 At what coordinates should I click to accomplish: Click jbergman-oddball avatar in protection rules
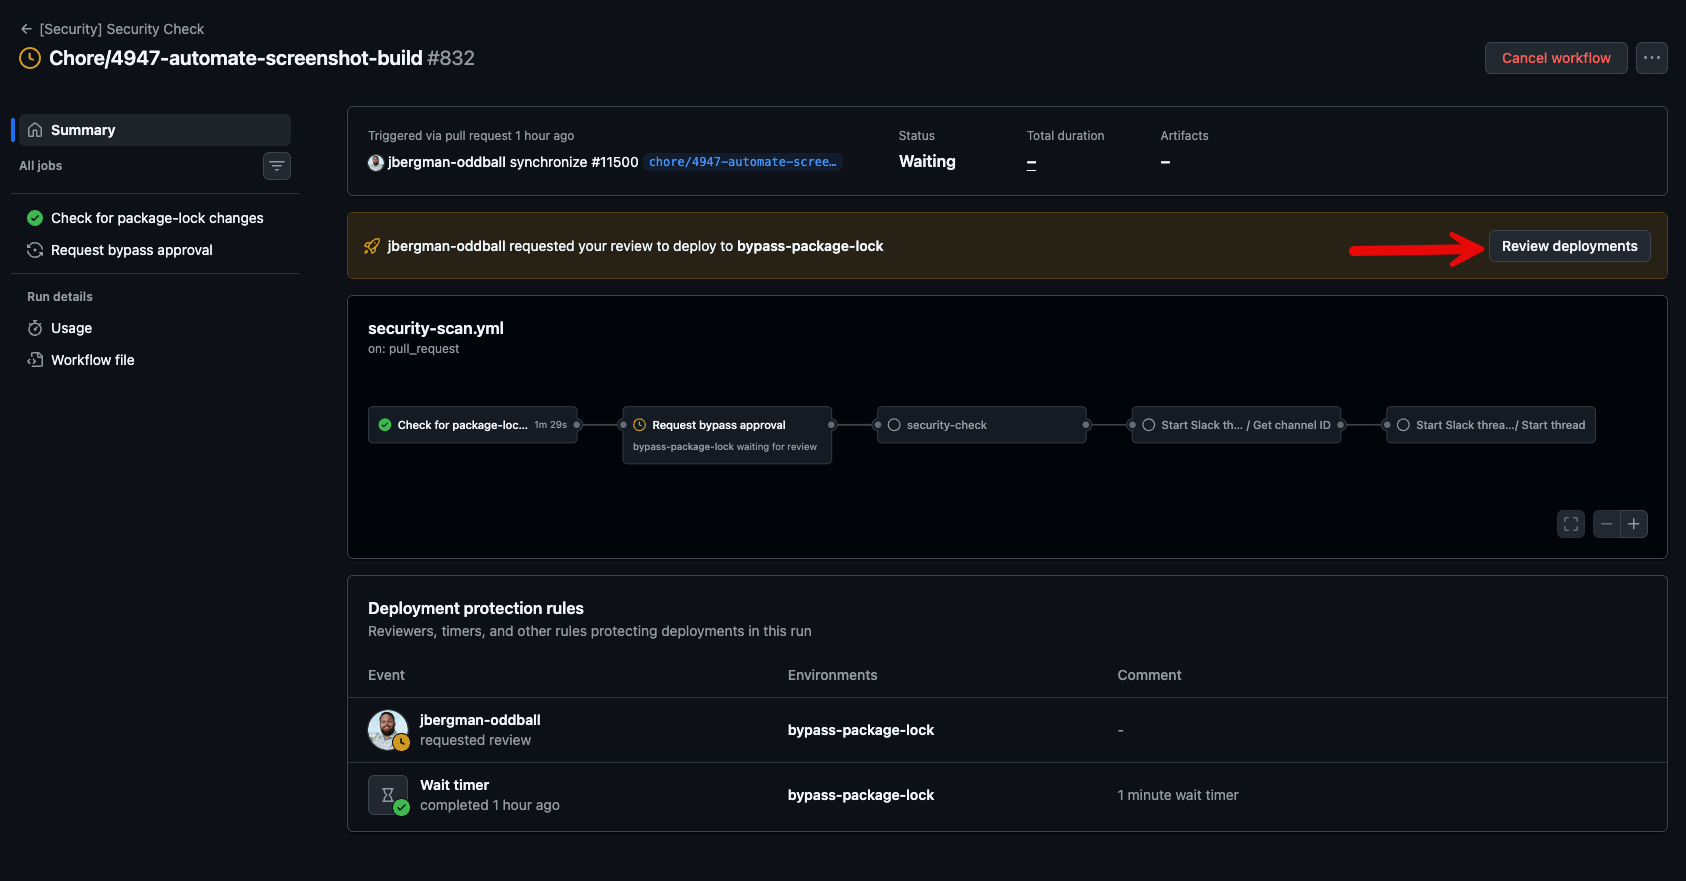388,730
